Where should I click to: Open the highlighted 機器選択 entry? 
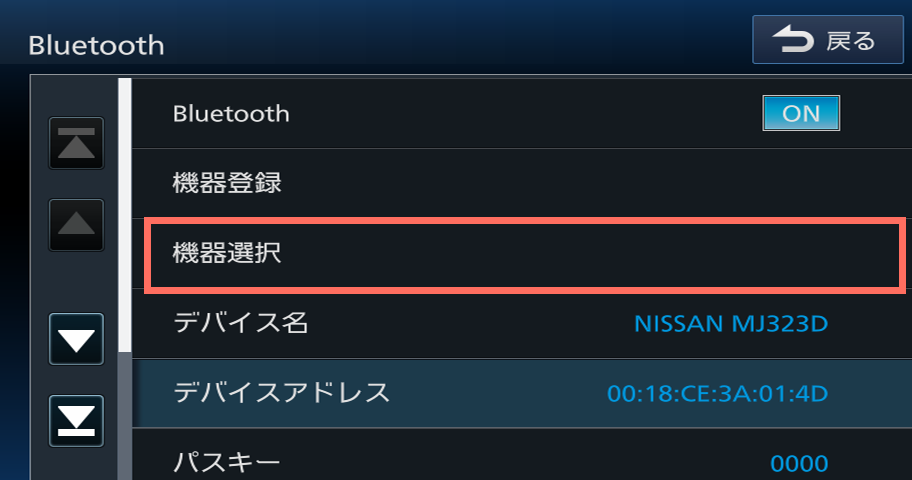(x=227, y=254)
